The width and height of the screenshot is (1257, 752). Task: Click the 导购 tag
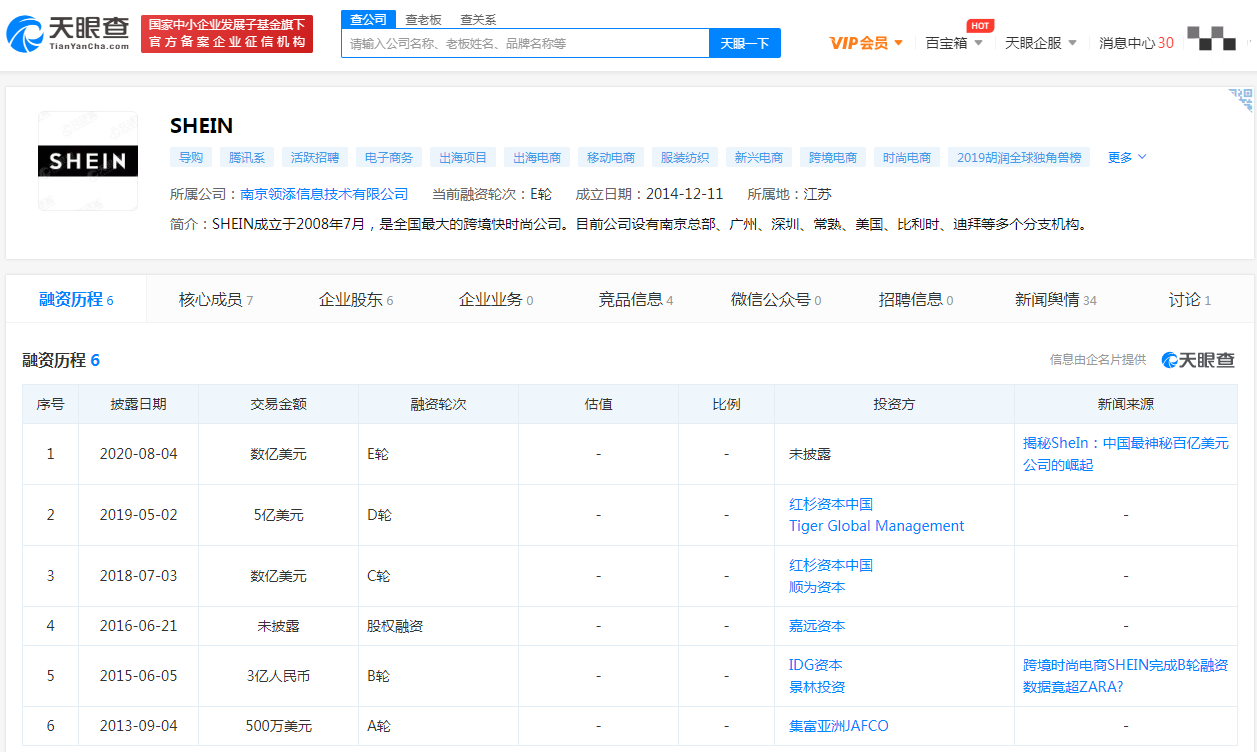(191, 157)
